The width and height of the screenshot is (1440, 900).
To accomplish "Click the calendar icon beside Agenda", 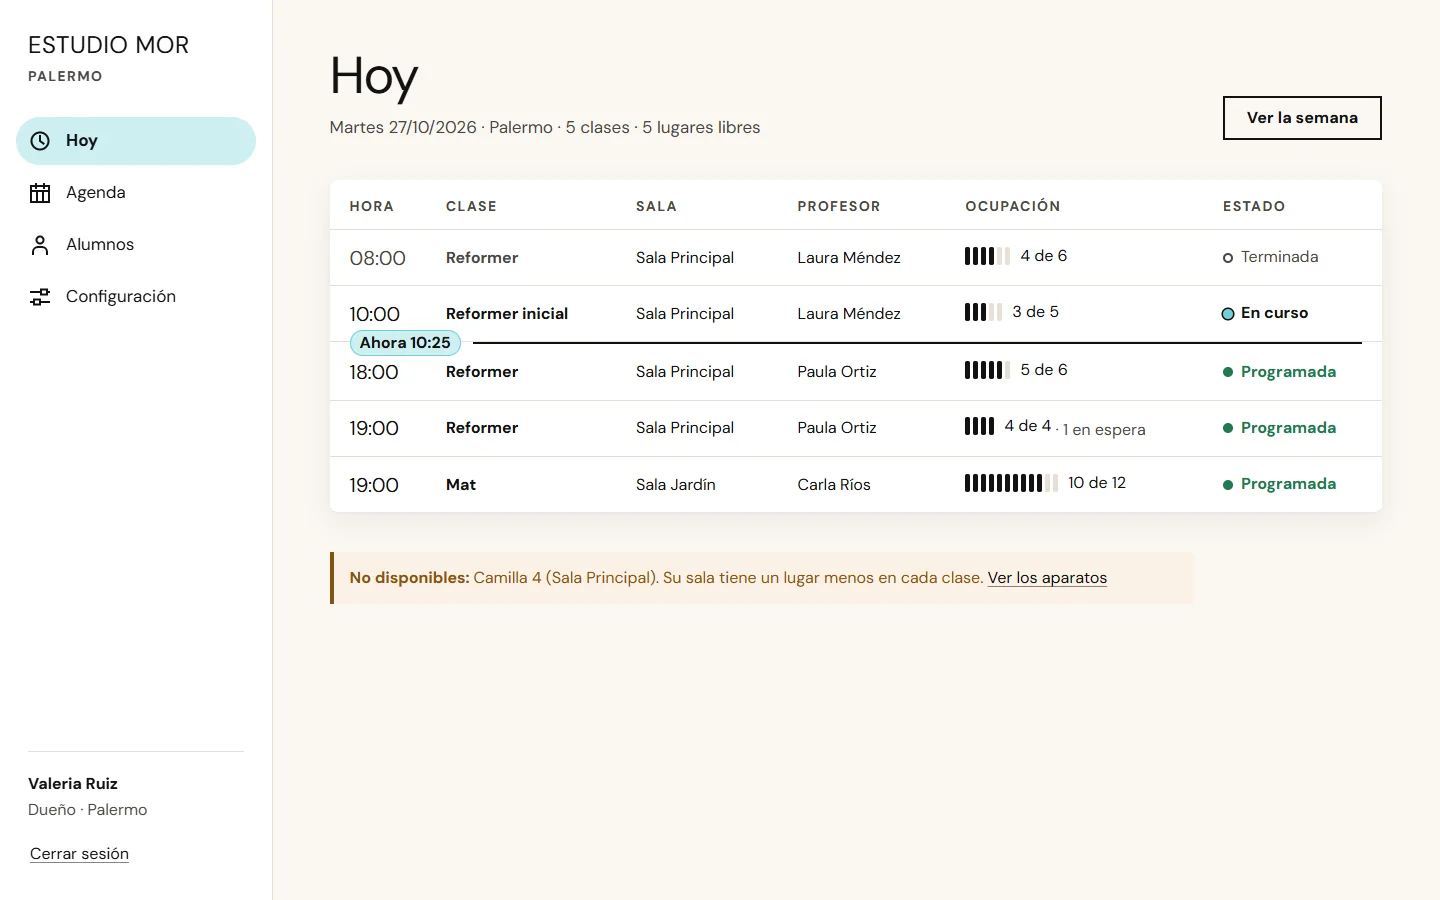I will click(40, 193).
